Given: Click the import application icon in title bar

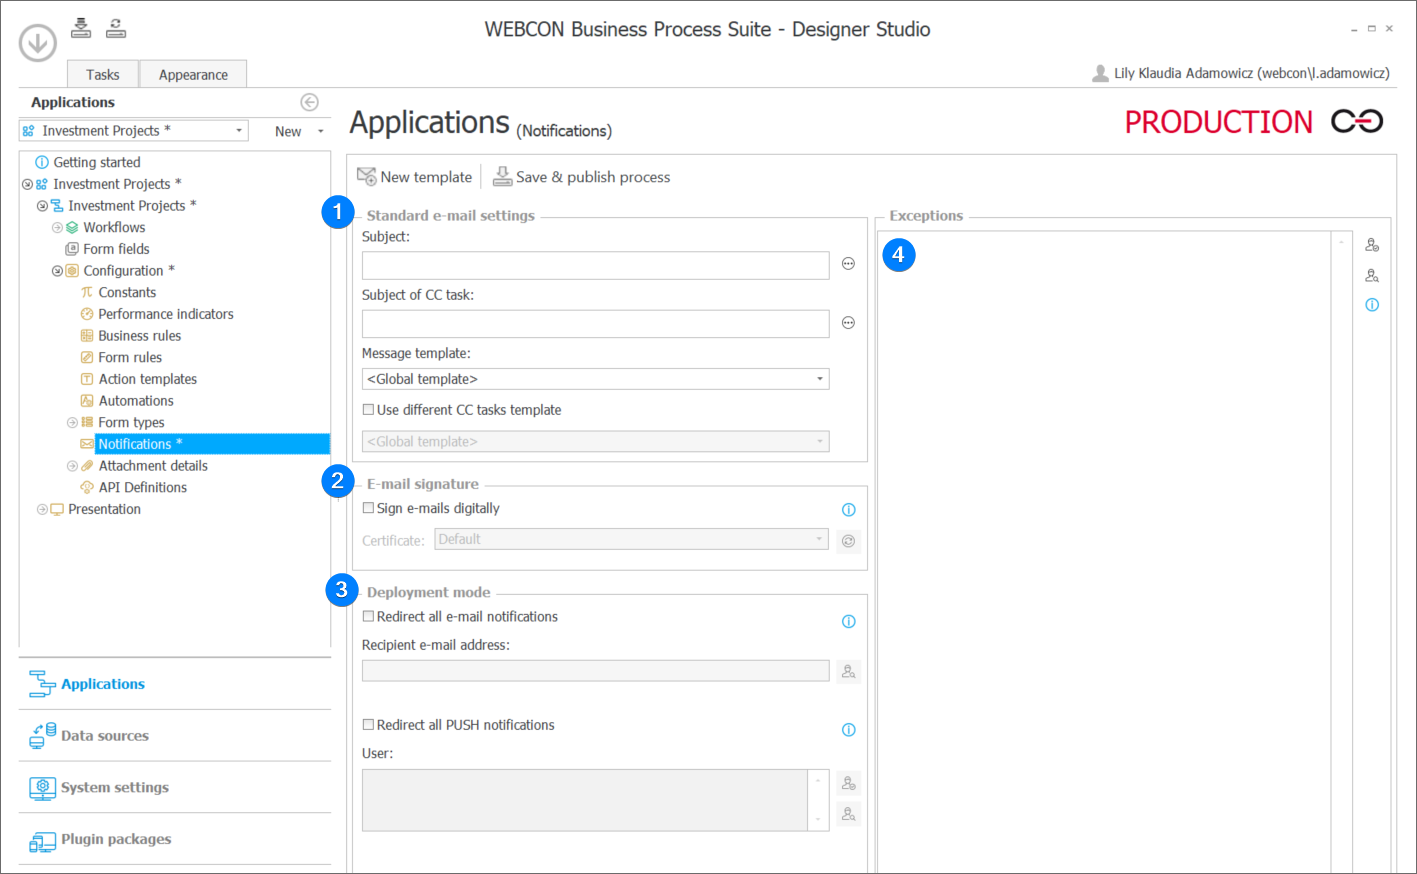Looking at the screenshot, I should [81, 28].
